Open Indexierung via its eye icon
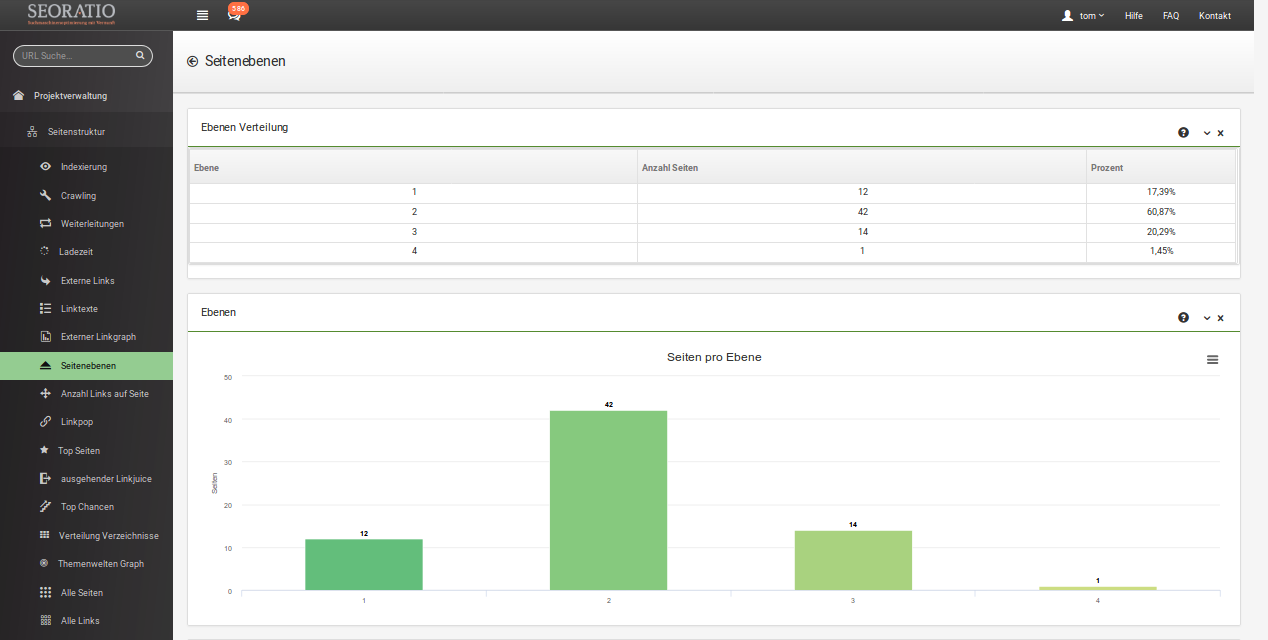Screen dimensions: 1268x640 click(x=45, y=167)
